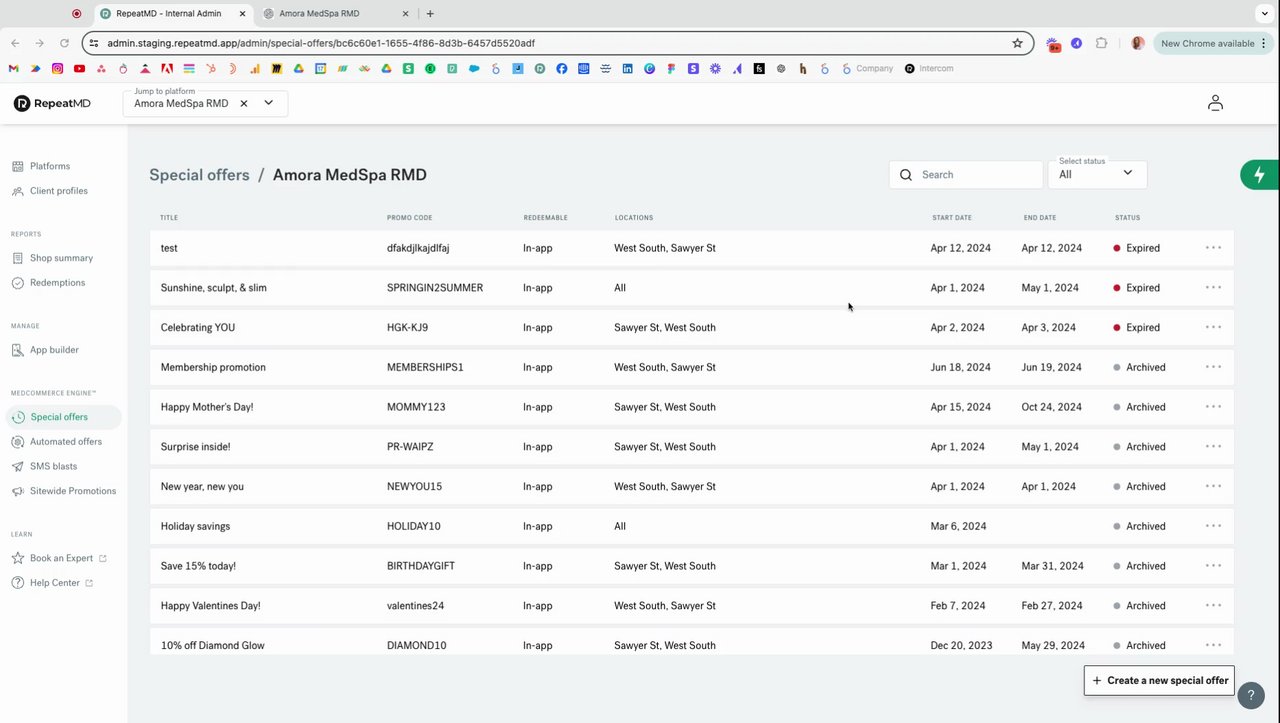Open more options for Surprise inside!

(x=1213, y=447)
